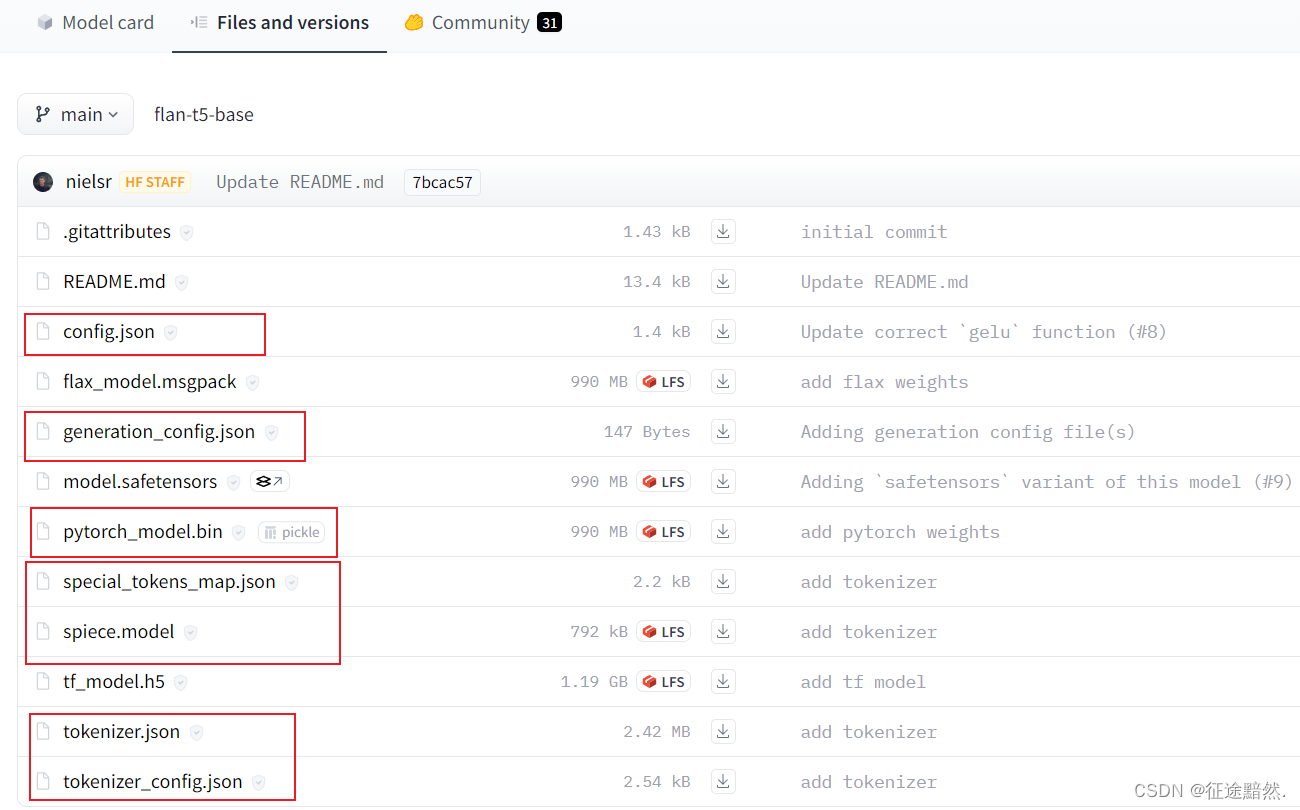Open commit 7bcac57
Viewport: 1300px width, 810px height.
pyautogui.click(x=442, y=182)
